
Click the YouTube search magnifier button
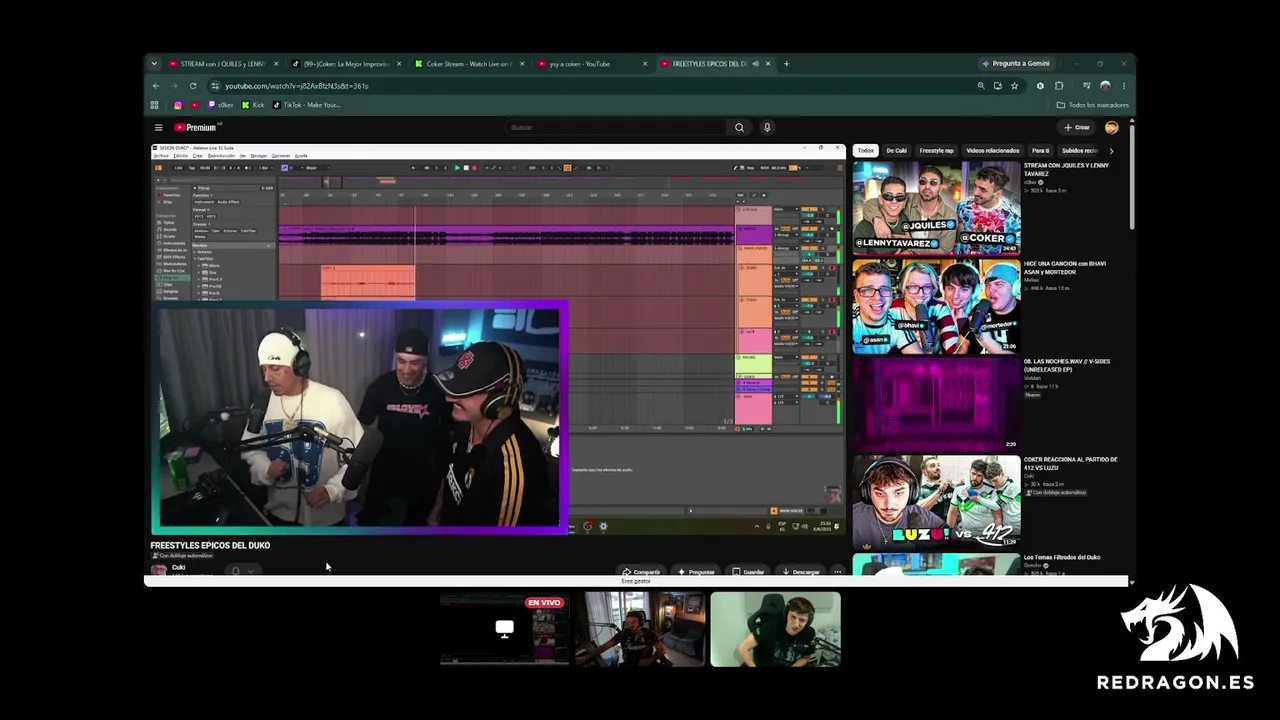739,127
